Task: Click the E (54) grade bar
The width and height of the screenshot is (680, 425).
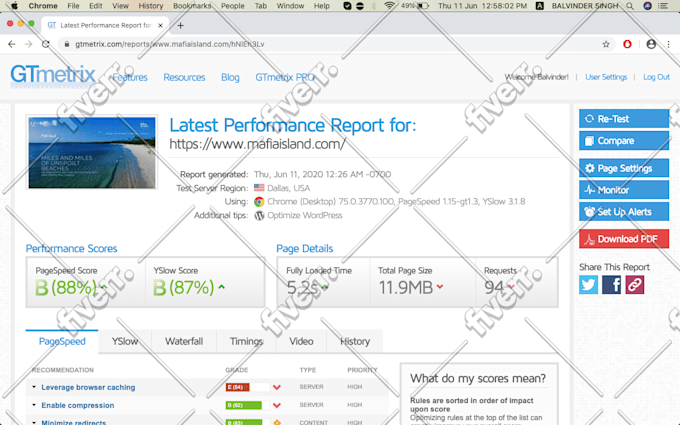Action: (x=248, y=387)
